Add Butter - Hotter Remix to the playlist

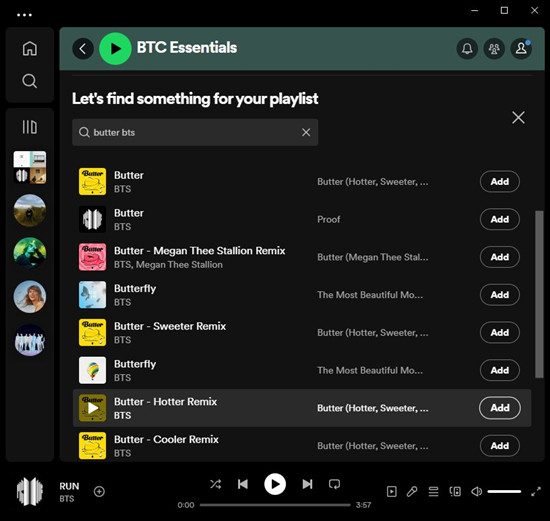pos(499,408)
